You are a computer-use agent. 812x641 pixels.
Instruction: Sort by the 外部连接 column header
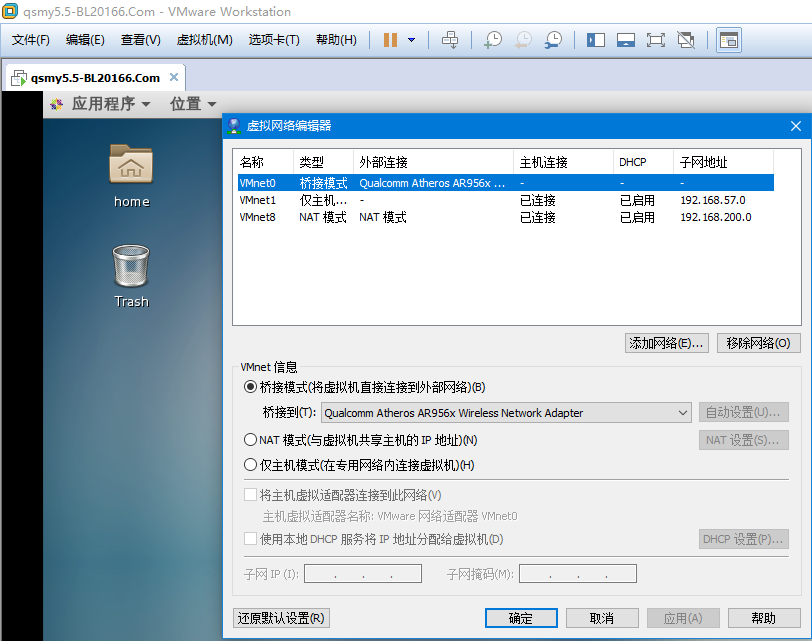tap(434, 163)
